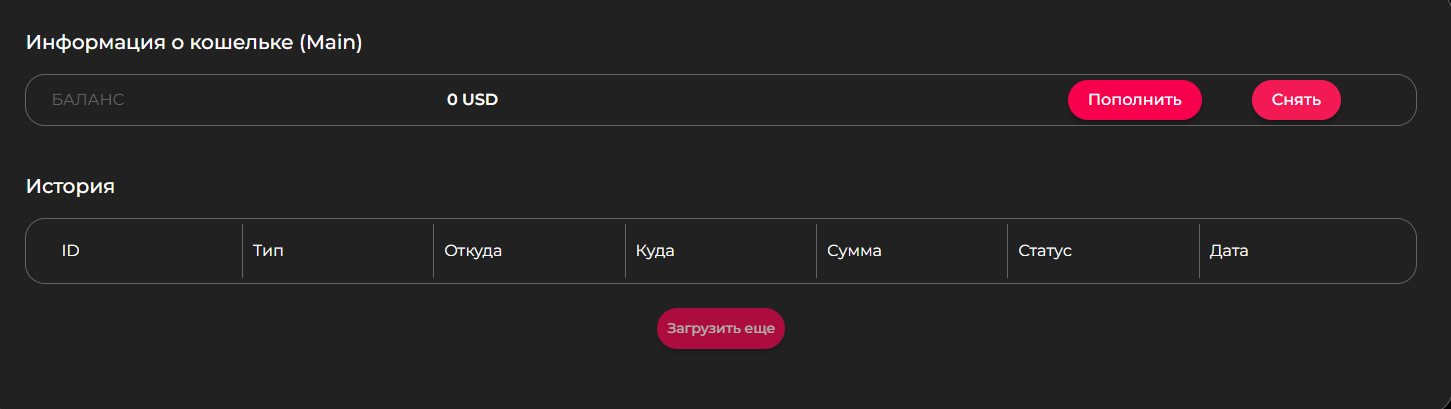Image resolution: width=1451 pixels, height=409 pixels.
Task: Click the Дата column header
Action: tap(1229, 251)
